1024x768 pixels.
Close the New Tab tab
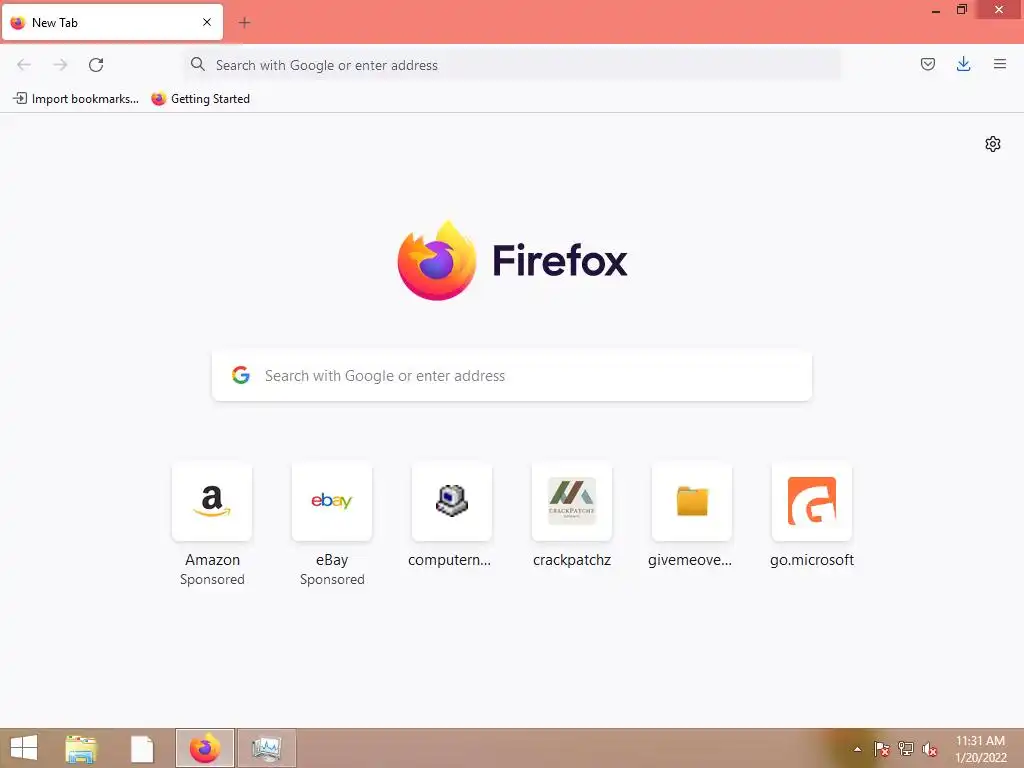tap(207, 22)
